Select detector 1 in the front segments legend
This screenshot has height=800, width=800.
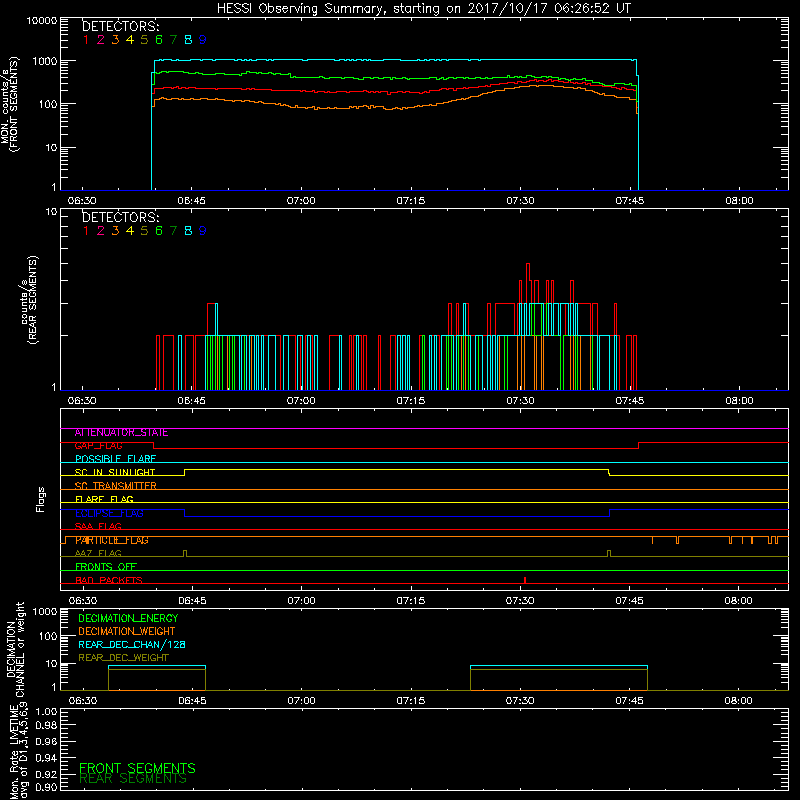tap(86, 40)
